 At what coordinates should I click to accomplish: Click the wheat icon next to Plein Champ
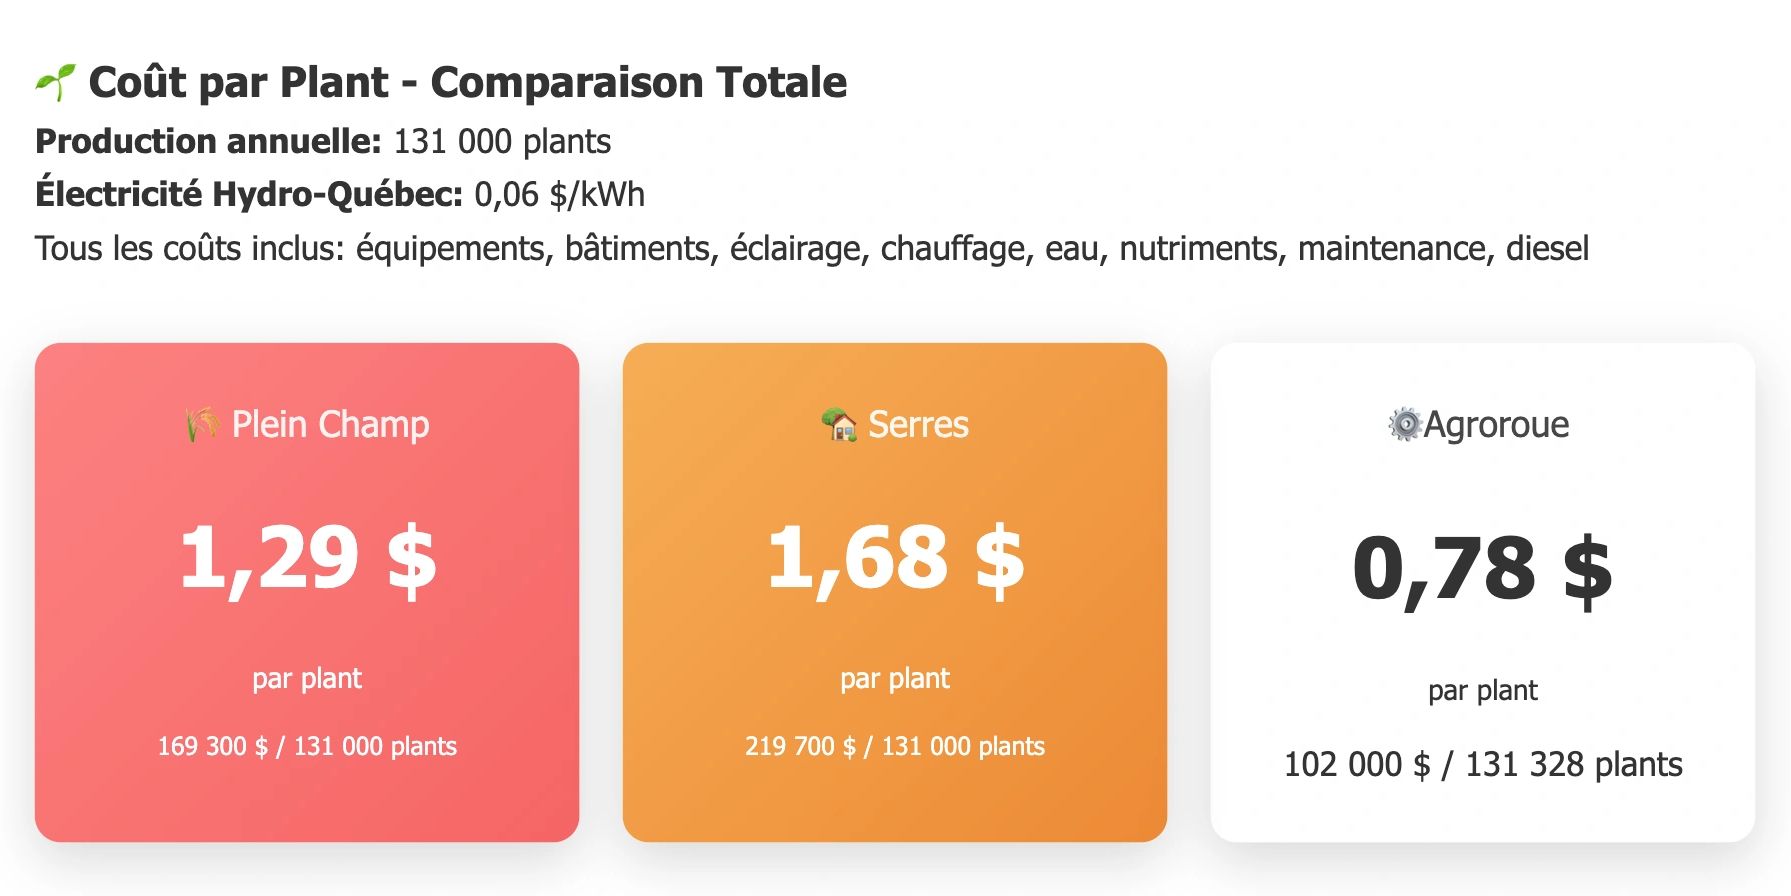(x=202, y=425)
